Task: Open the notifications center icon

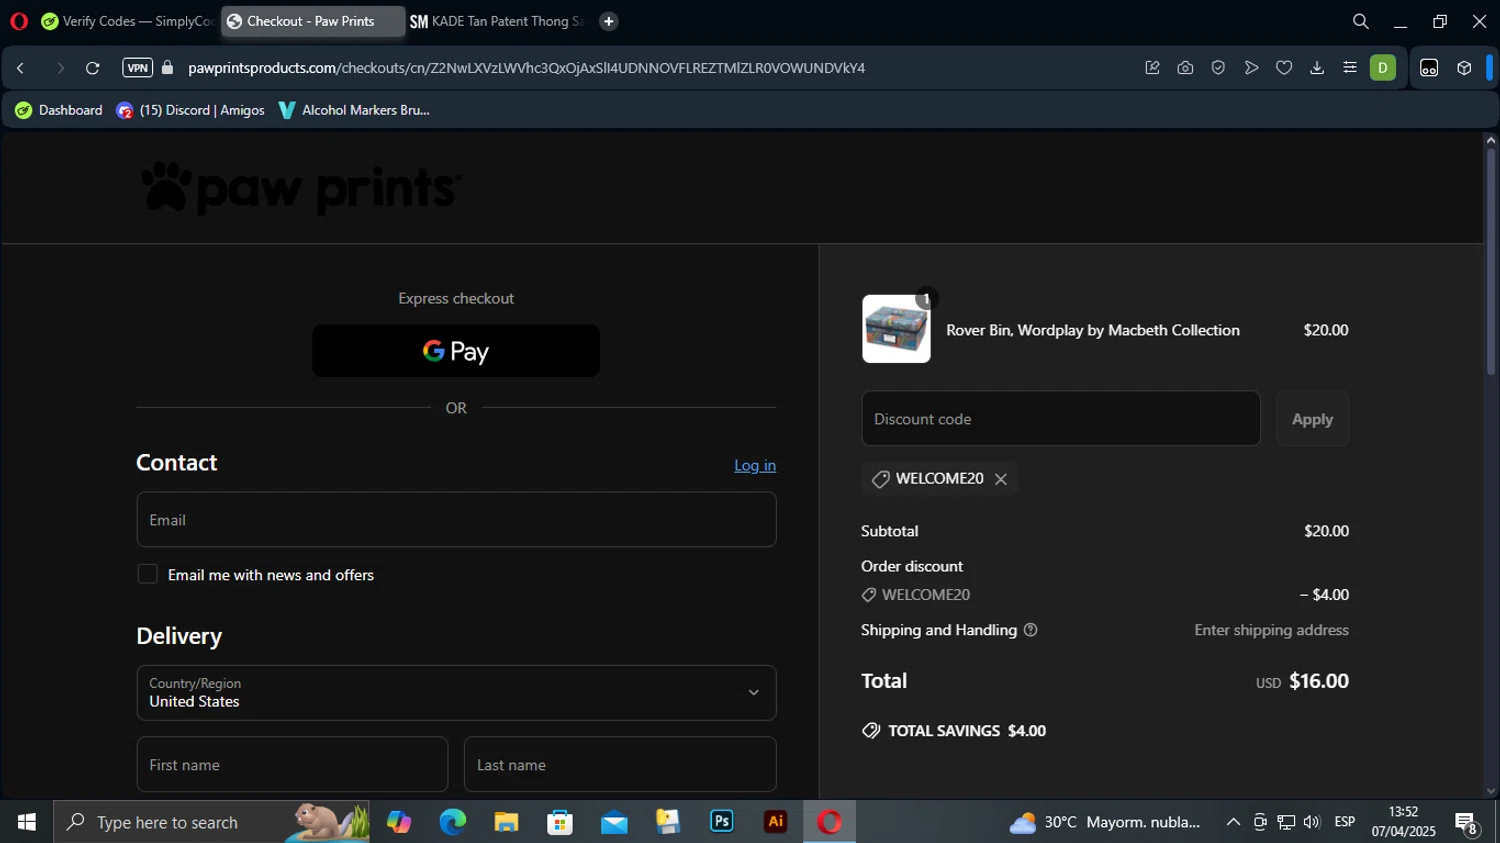Action: tap(1467, 823)
